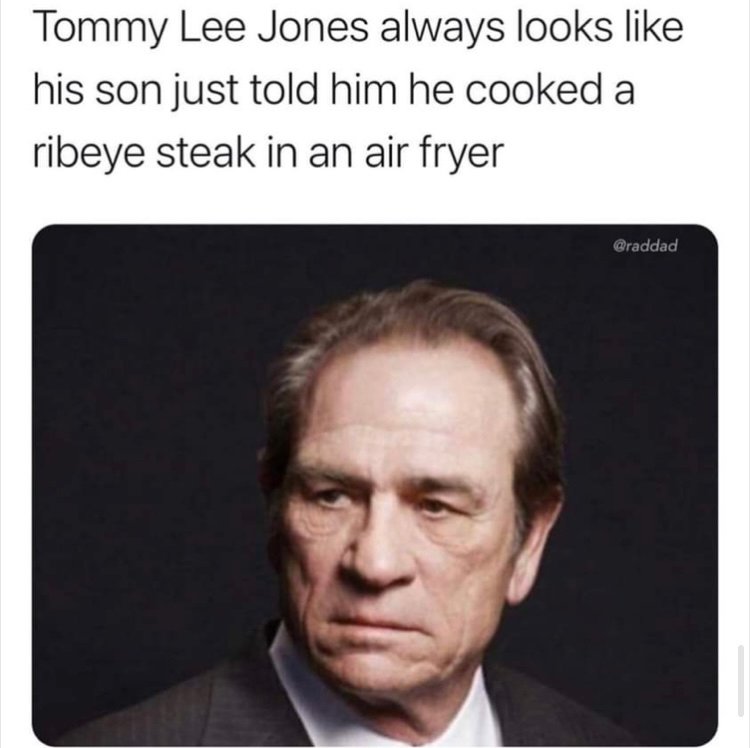Click the word "Jones" in the caption
The image size is (750, 748).
click(x=314, y=26)
